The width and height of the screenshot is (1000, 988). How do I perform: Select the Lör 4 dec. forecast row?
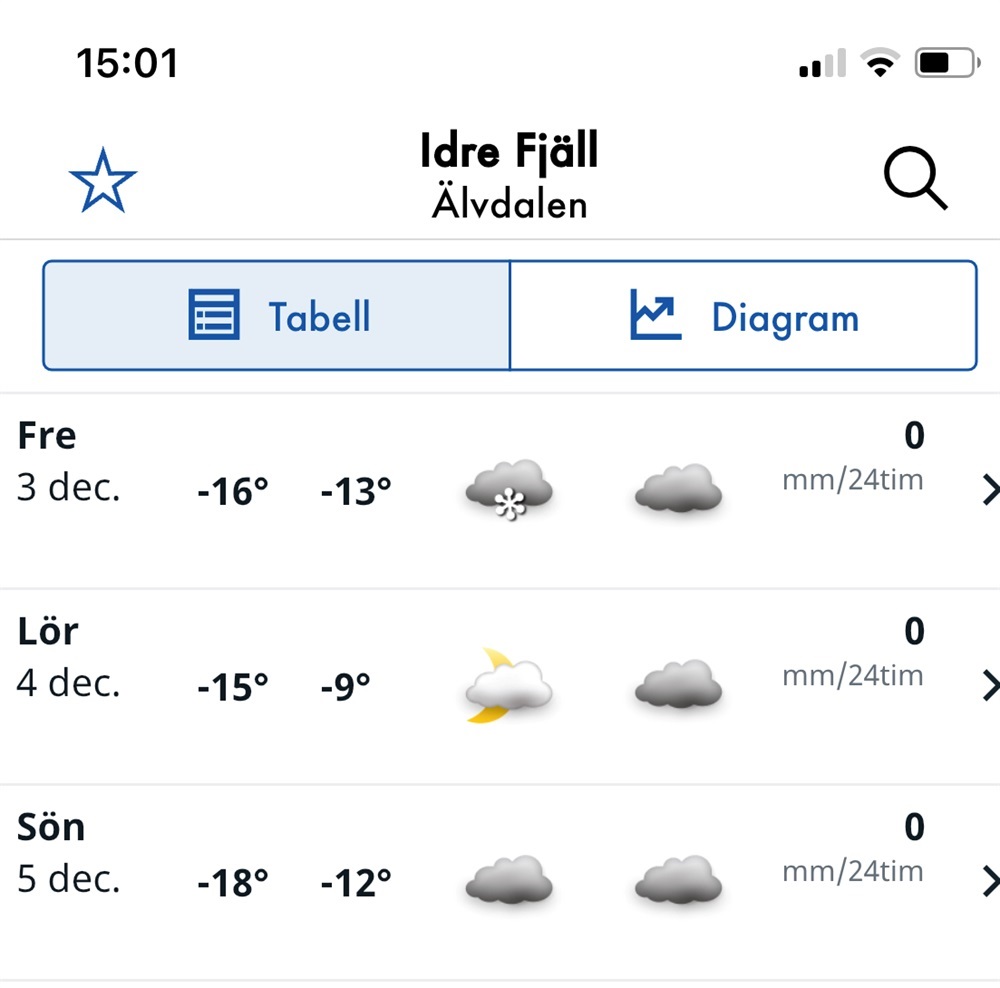click(x=500, y=686)
